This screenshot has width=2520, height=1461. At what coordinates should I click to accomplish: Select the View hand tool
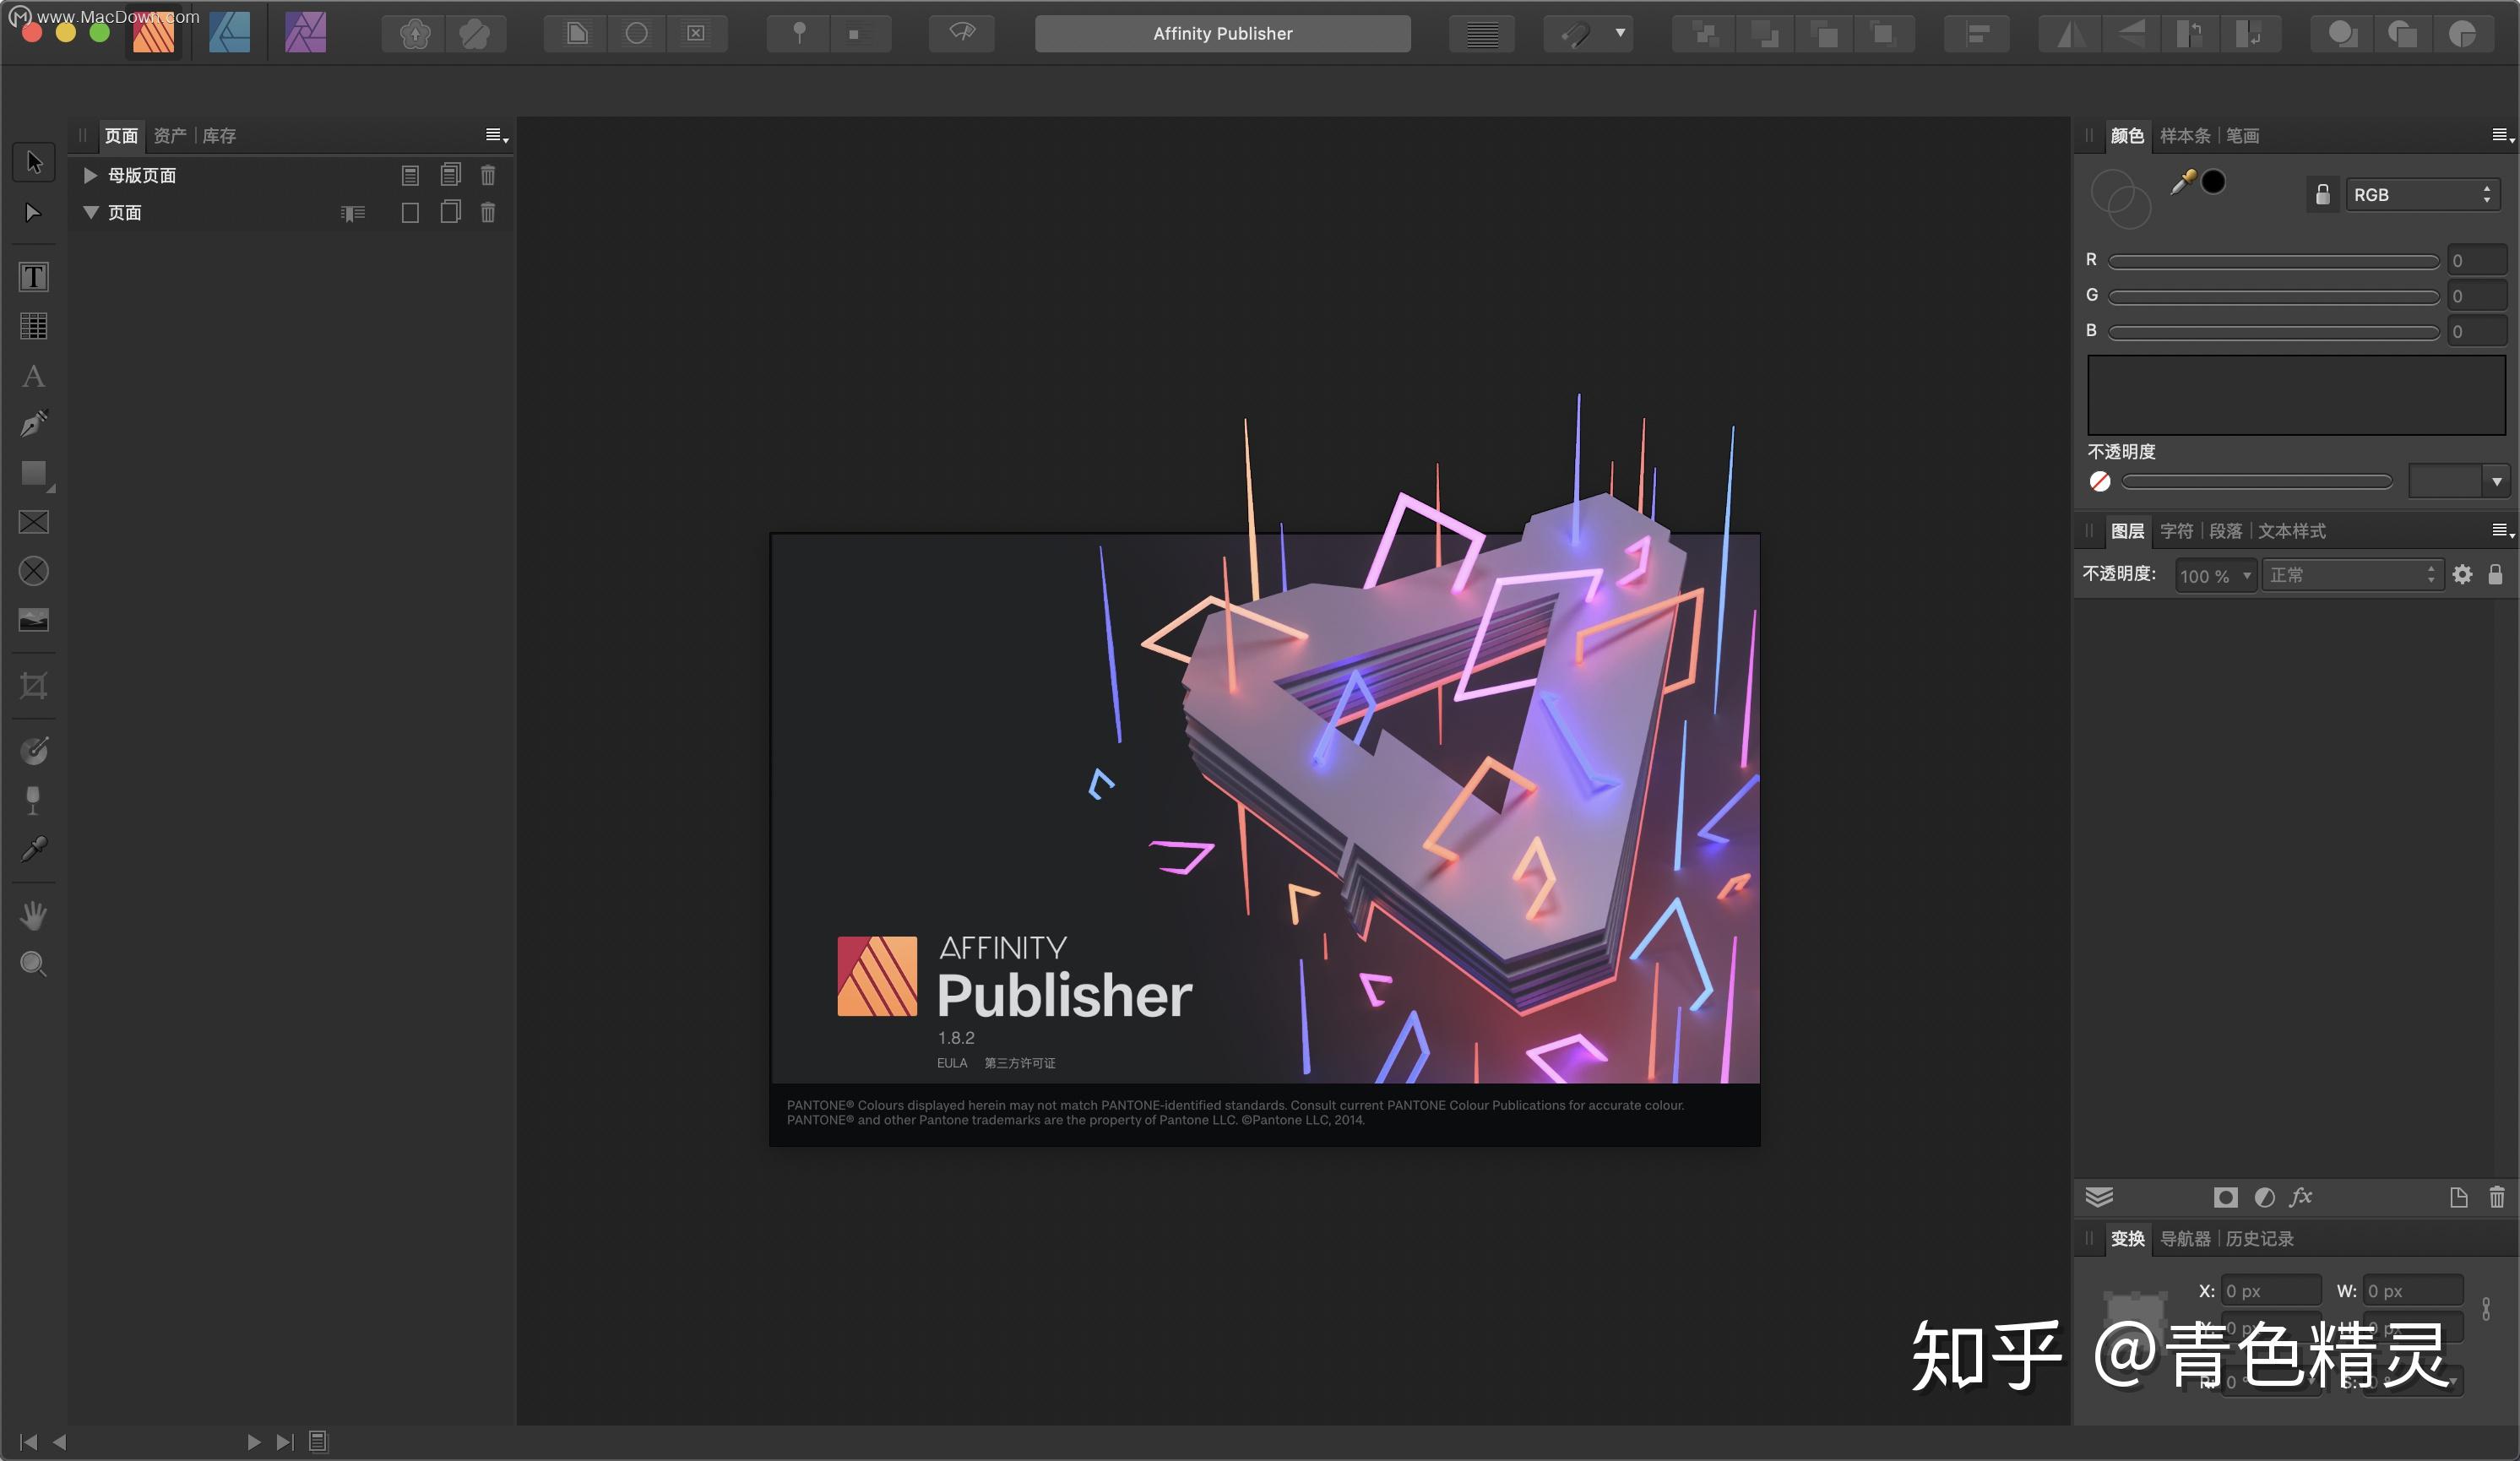(x=34, y=915)
